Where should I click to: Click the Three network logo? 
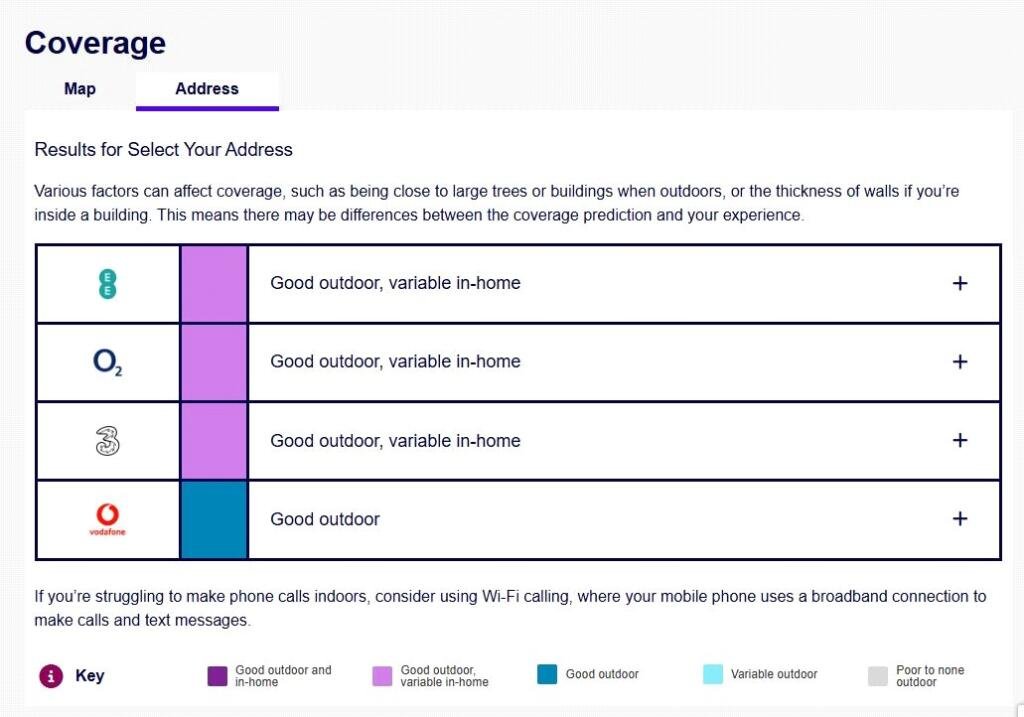pos(107,441)
